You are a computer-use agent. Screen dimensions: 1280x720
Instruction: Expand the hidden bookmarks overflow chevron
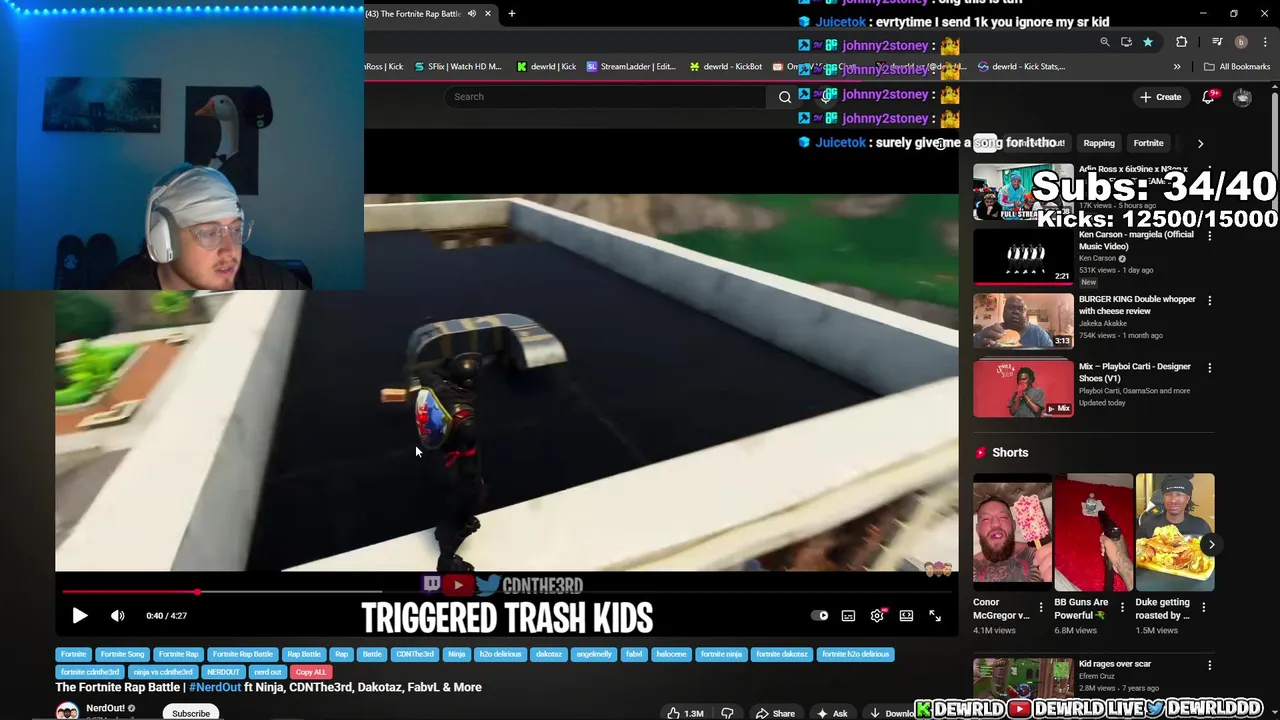(x=1177, y=67)
